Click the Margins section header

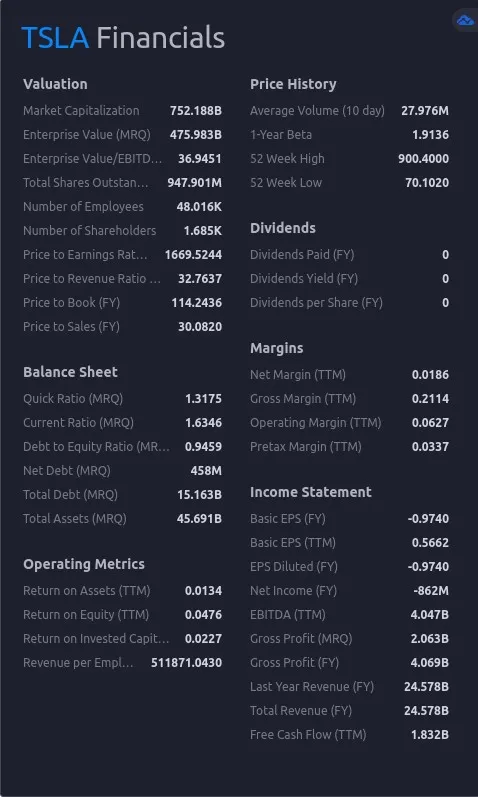pyautogui.click(x=277, y=348)
